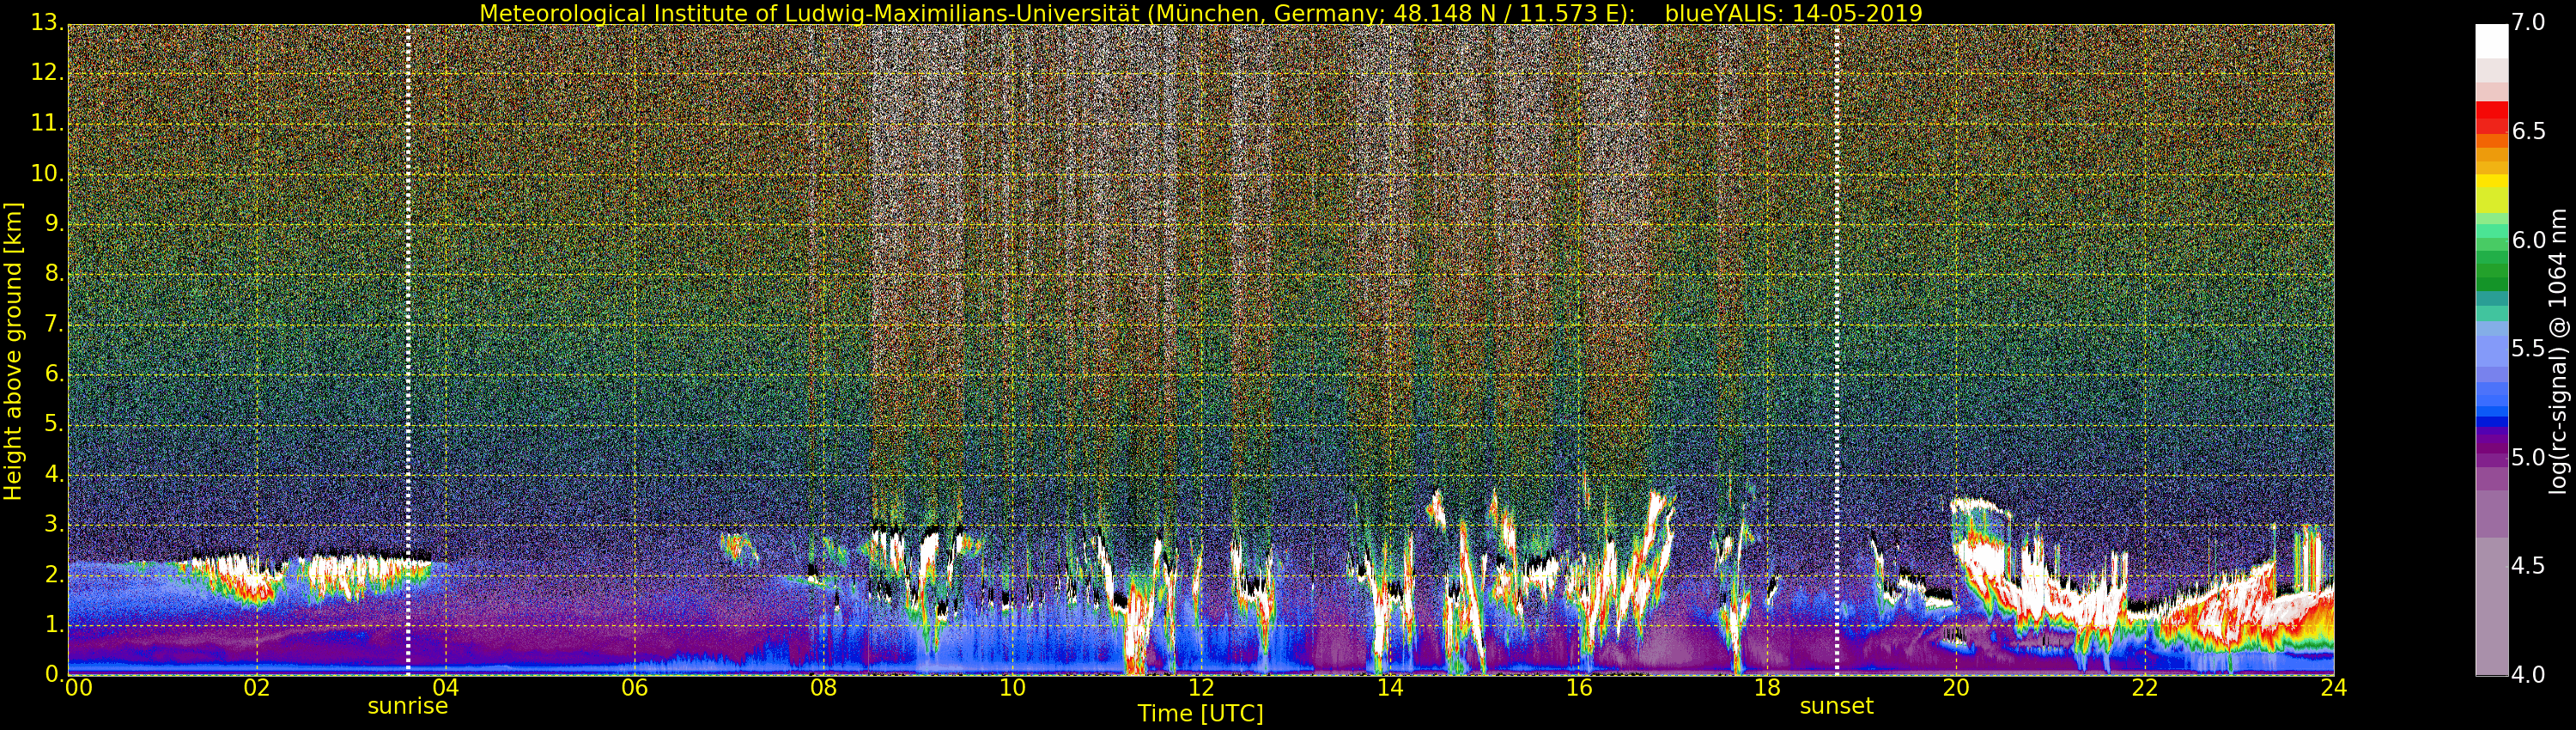This screenshot has width=2576, height=730.
Task: Click the '4.0' colorbar value
Action: click(2529, 674)
